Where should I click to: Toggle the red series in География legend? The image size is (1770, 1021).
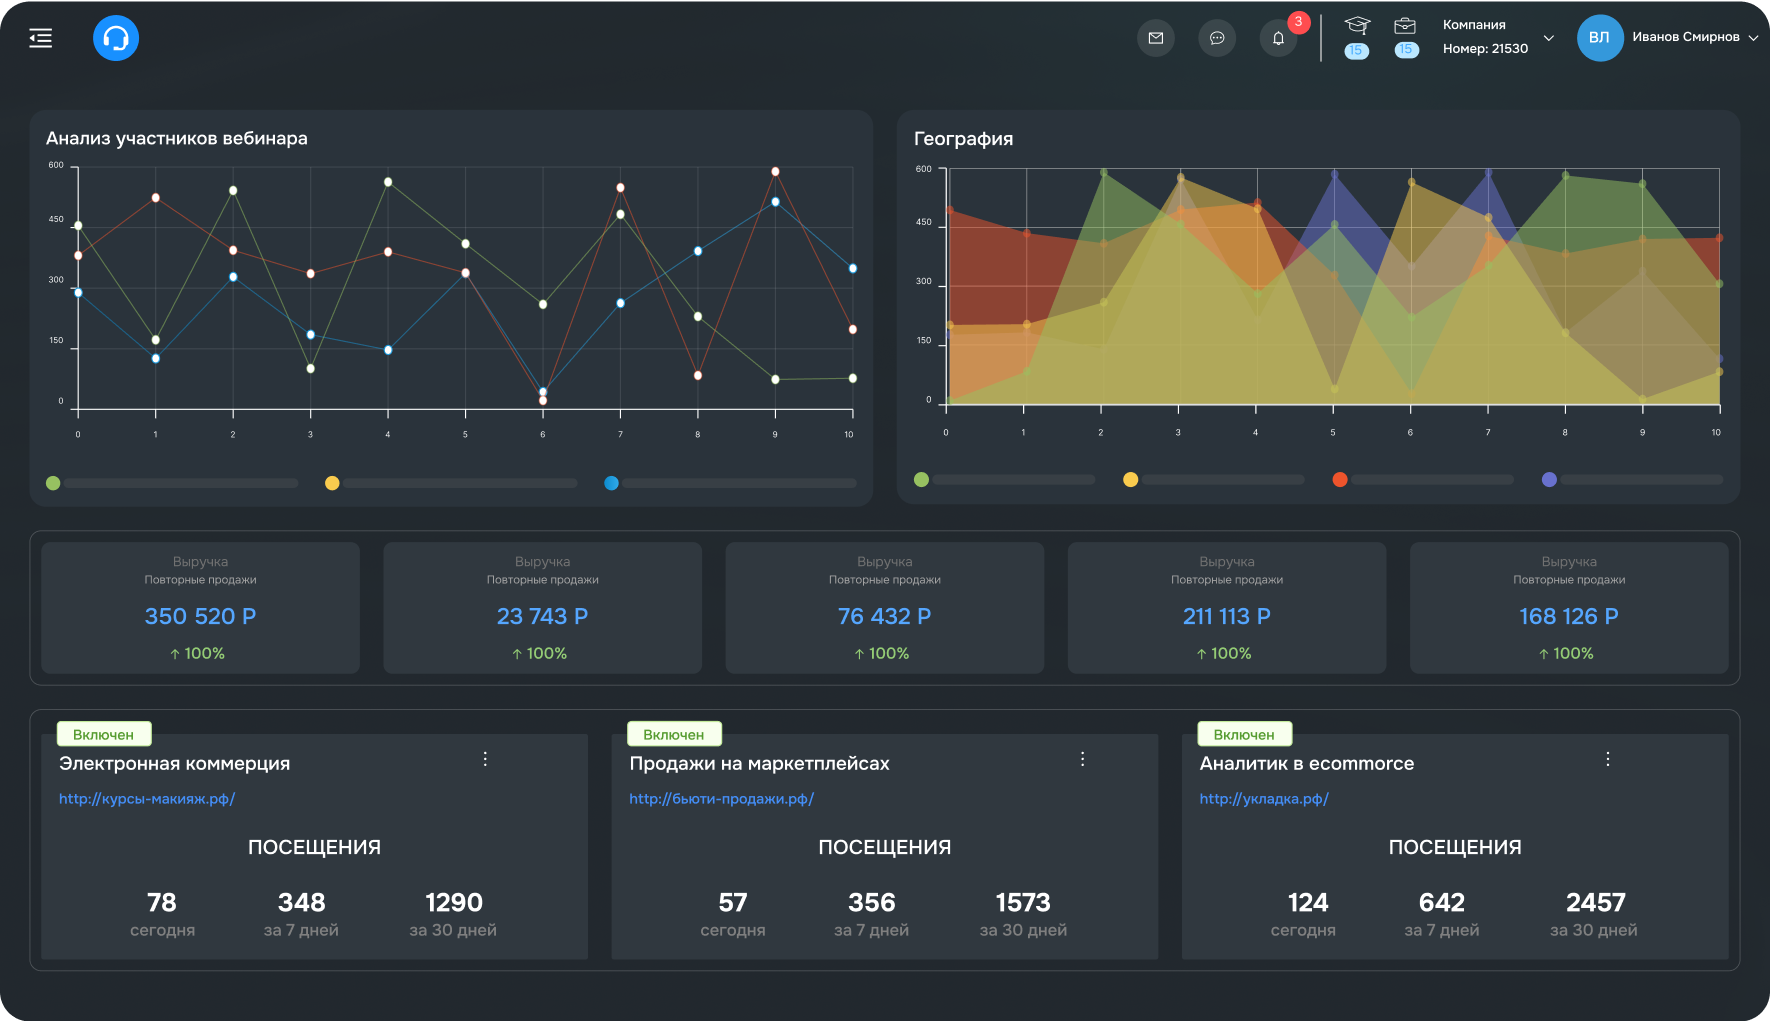click(1340, 479)
